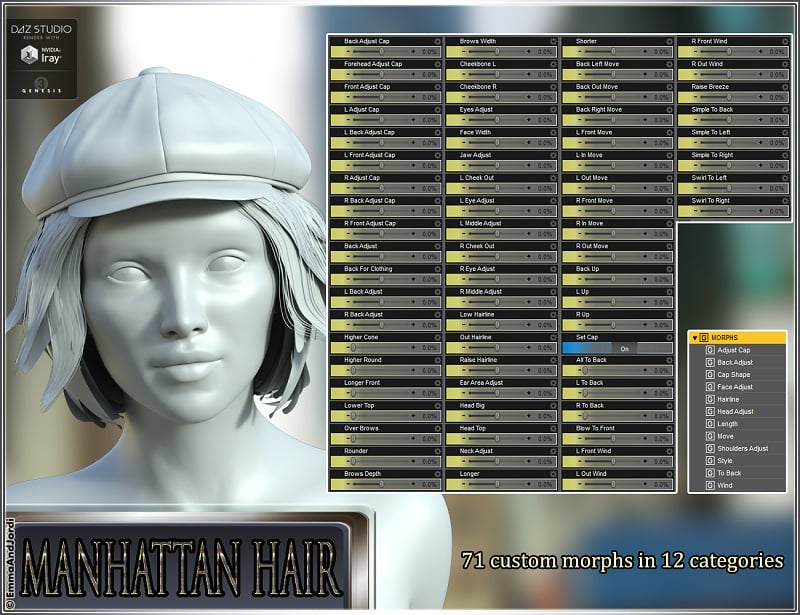The width and height of the screenshot is (800, 615).
Task: Click the group icon beside Style
Action: (710, 460)
